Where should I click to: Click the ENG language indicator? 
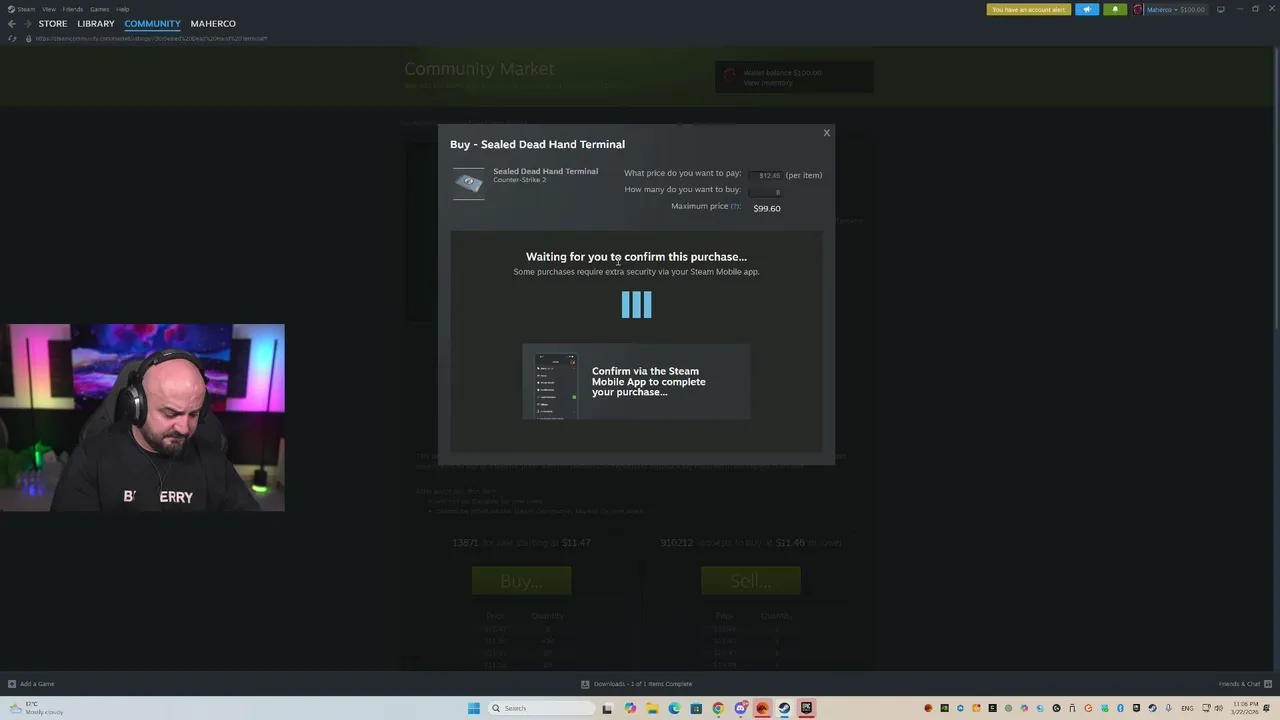coord(1187,708)
